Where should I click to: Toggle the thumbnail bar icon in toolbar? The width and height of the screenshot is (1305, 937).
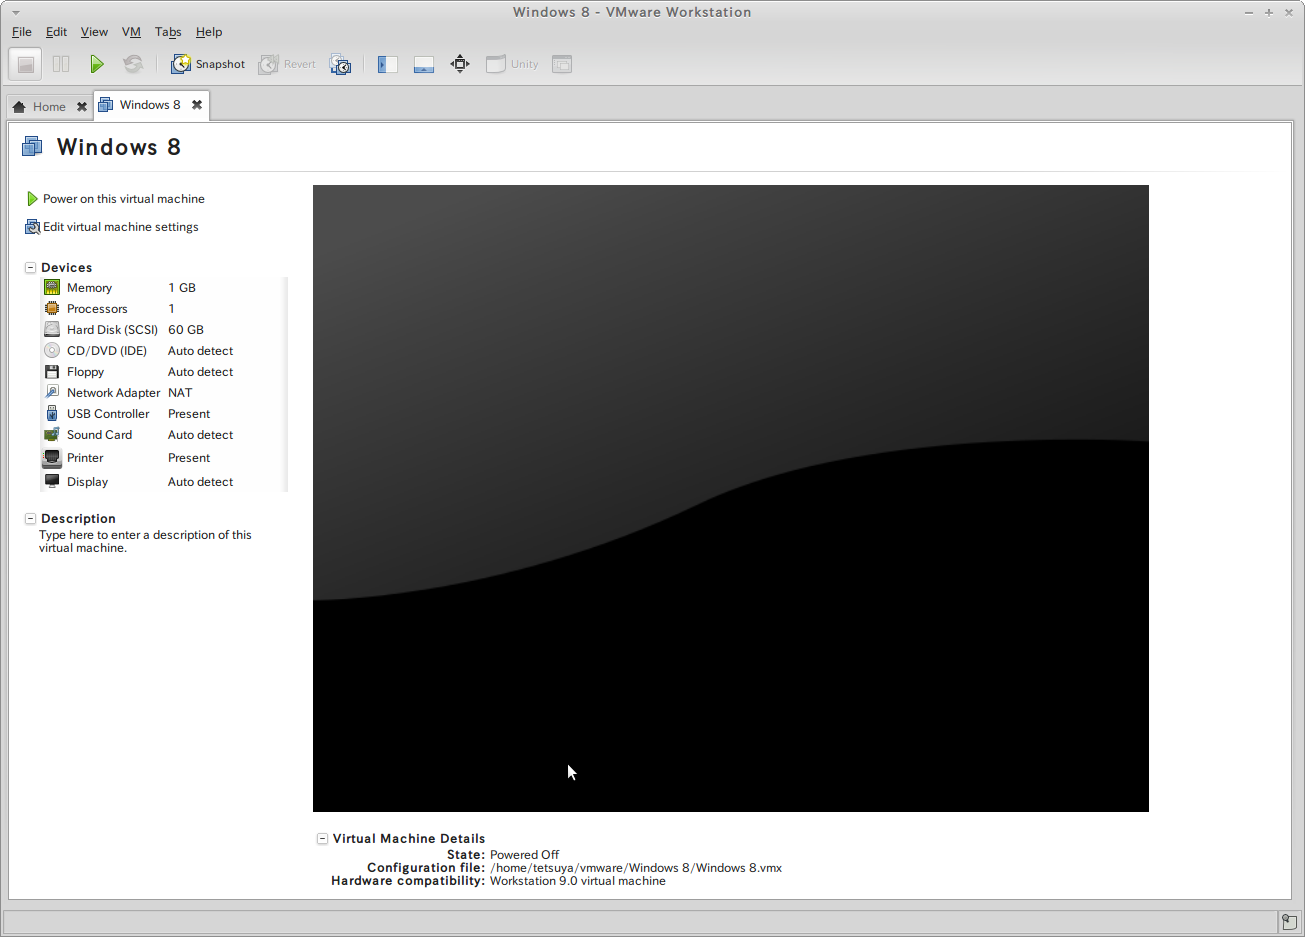[424, 64]
